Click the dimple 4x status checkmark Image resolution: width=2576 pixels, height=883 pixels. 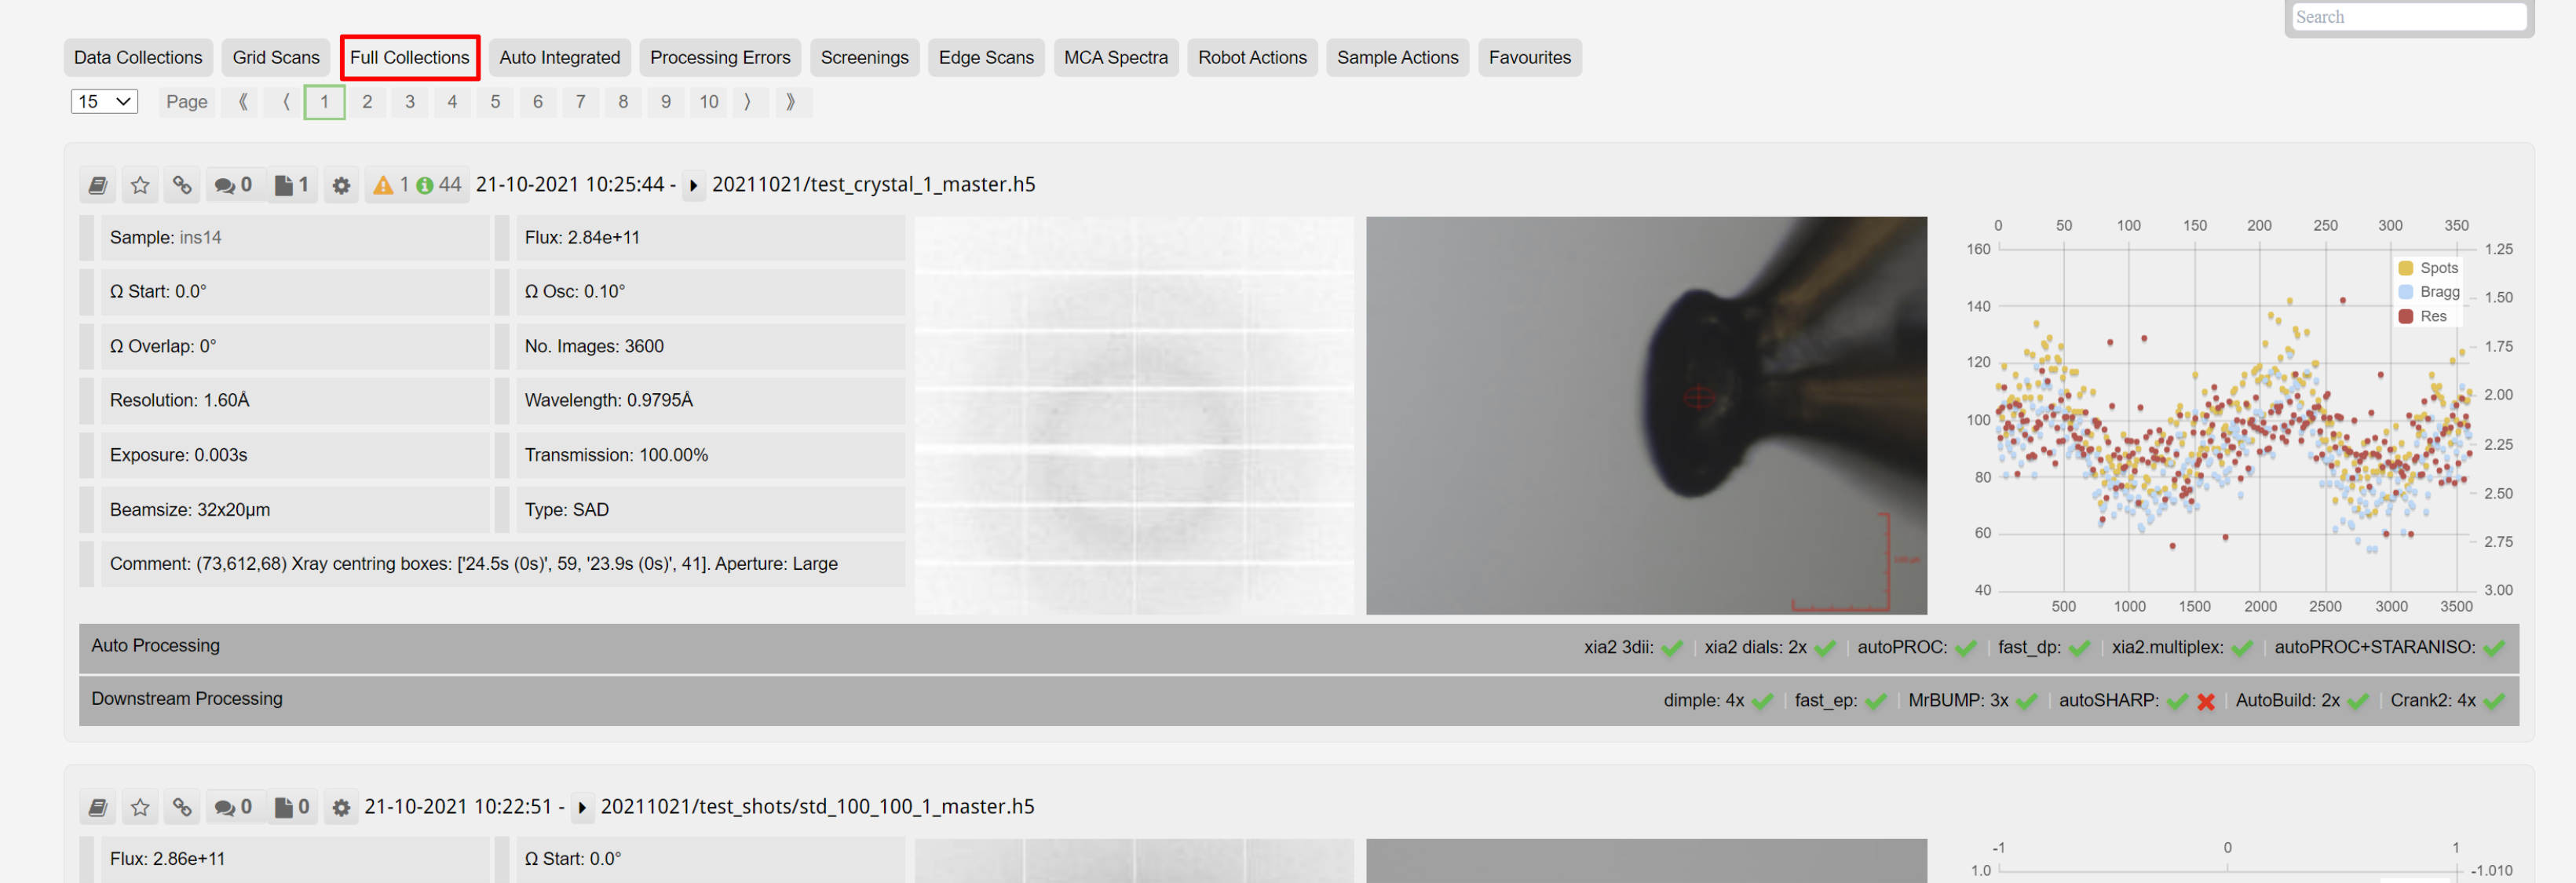(x=1763, y=701)
